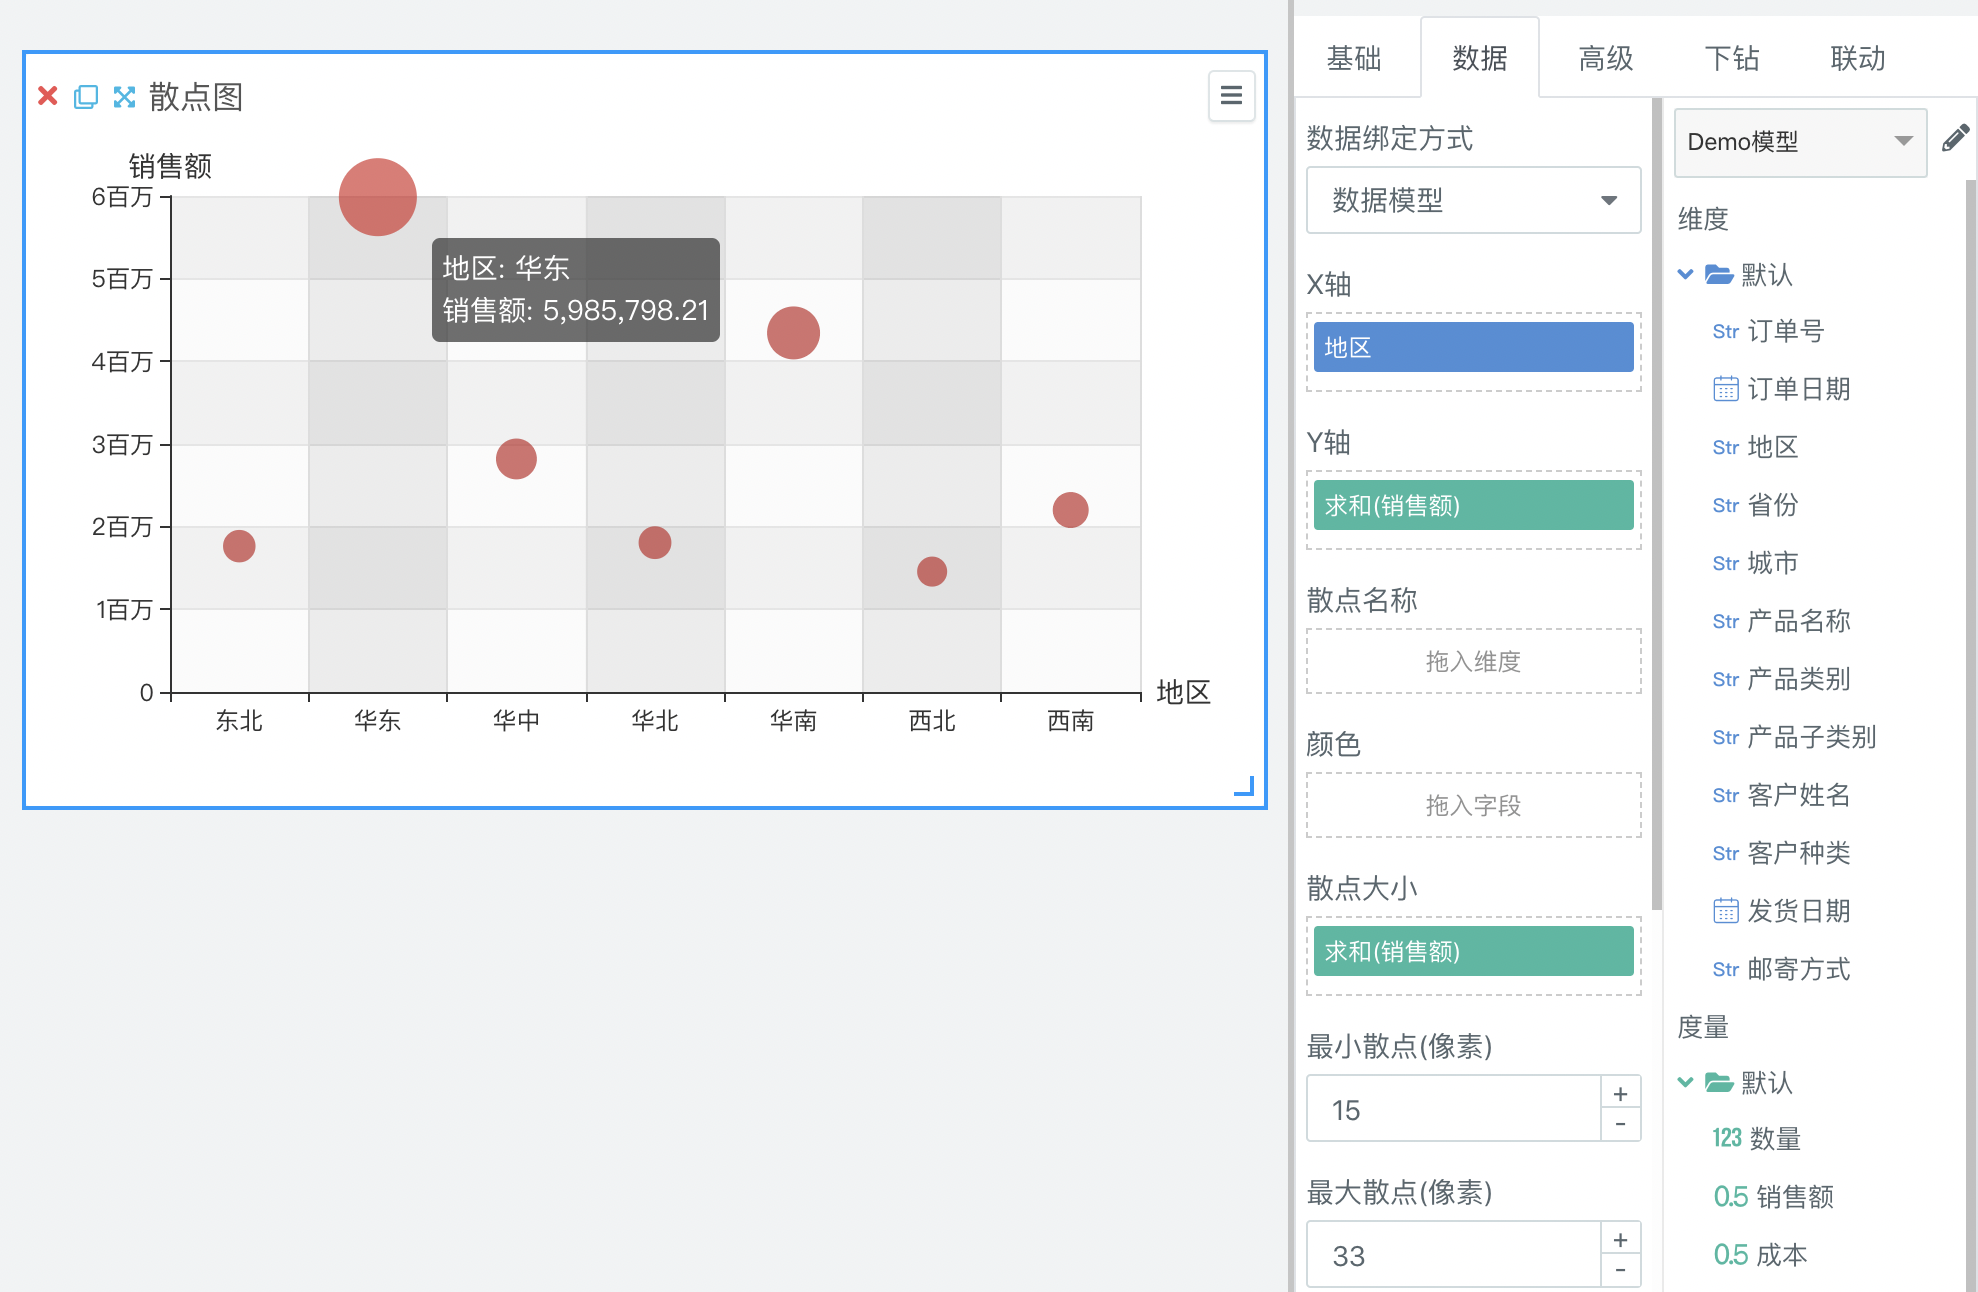Click the blue 默认 folder icon under 维度
Viewport: 1978px width, 1292px height.
click(x=1719, y=274)
